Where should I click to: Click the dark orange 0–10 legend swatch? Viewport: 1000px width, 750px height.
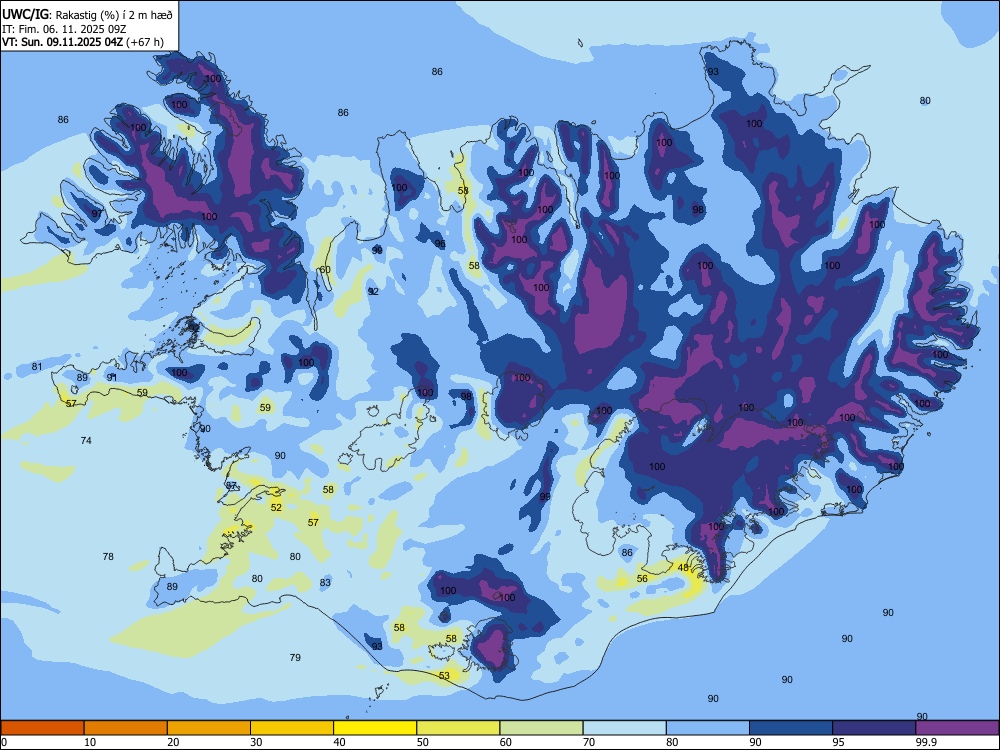click(42, 728)
